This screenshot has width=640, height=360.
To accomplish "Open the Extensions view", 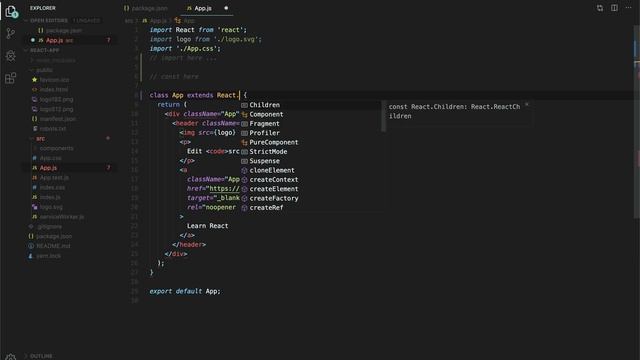I will pos(11,78).
